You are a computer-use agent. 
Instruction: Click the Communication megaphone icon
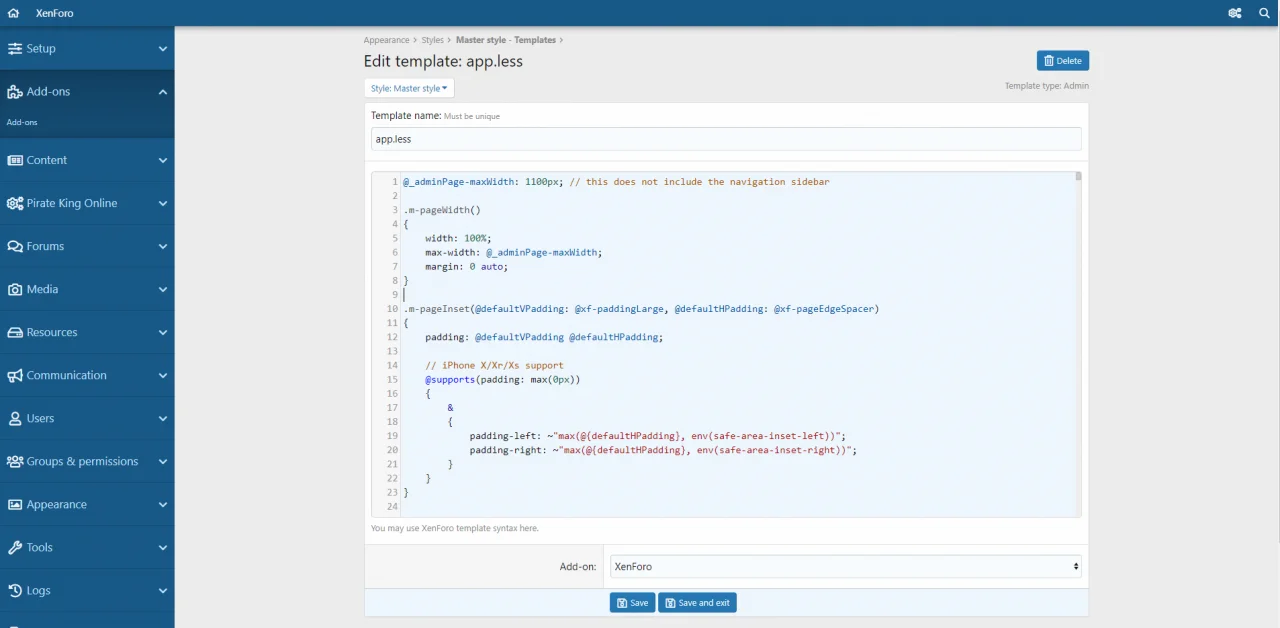pos(15,375)
